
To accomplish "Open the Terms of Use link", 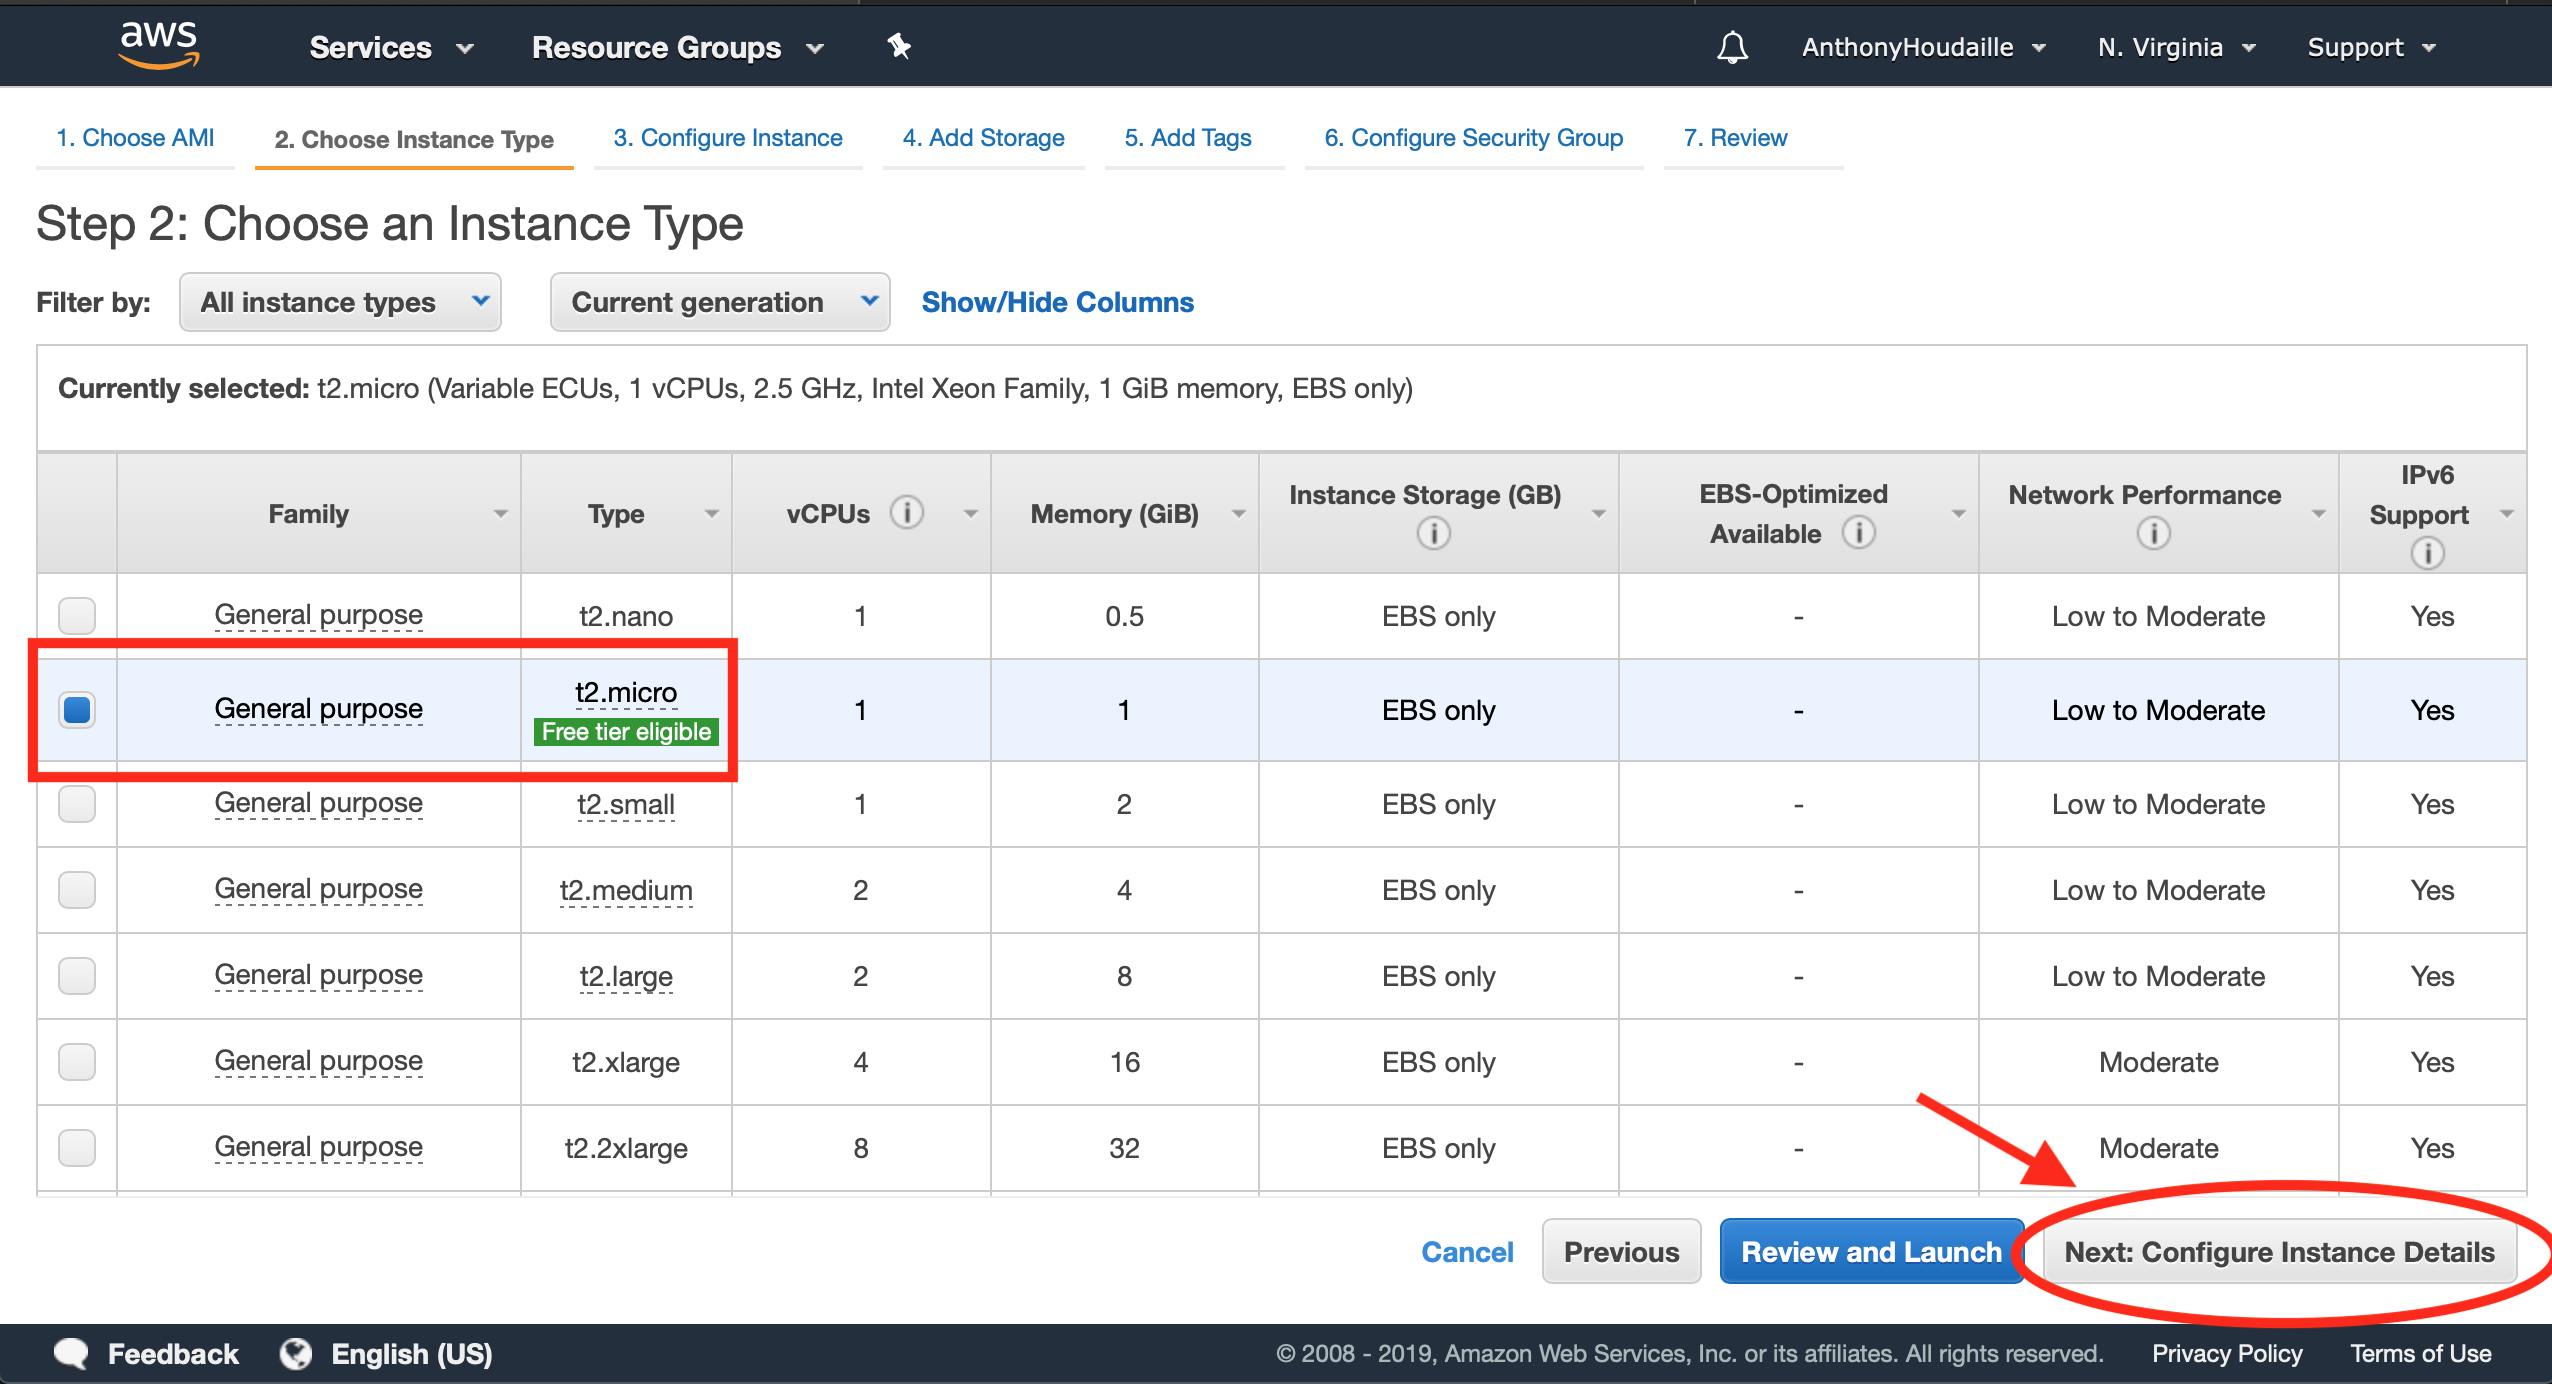I will [x=2420, y=1353].
